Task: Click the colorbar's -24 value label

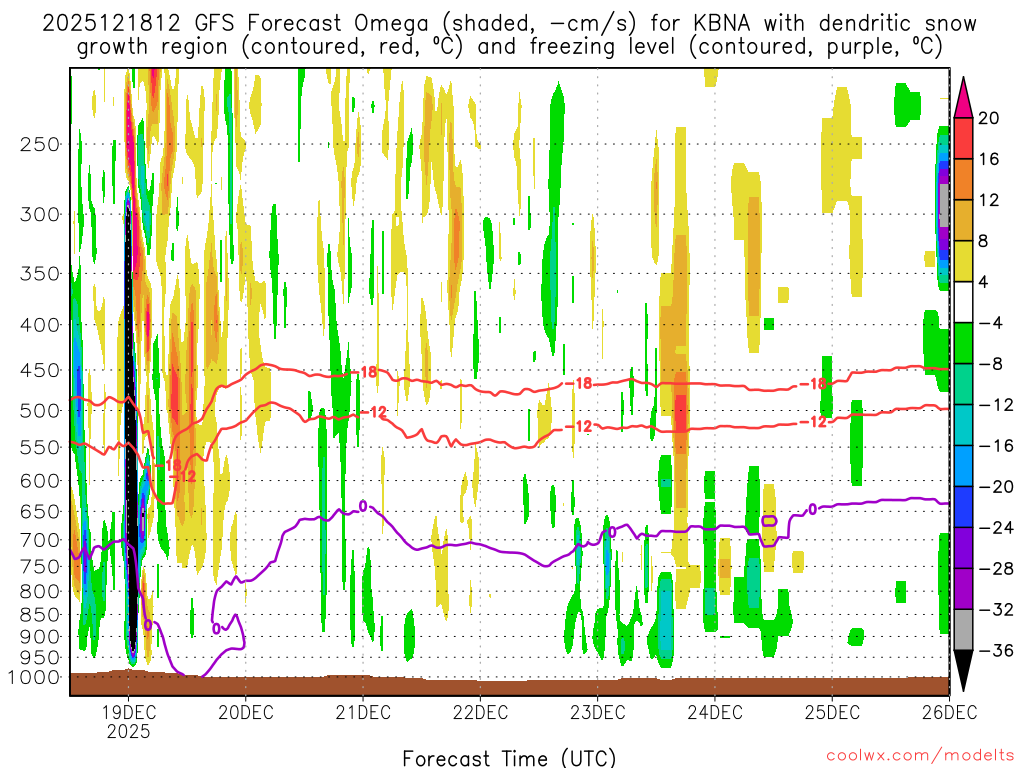Action: (996, 528)
